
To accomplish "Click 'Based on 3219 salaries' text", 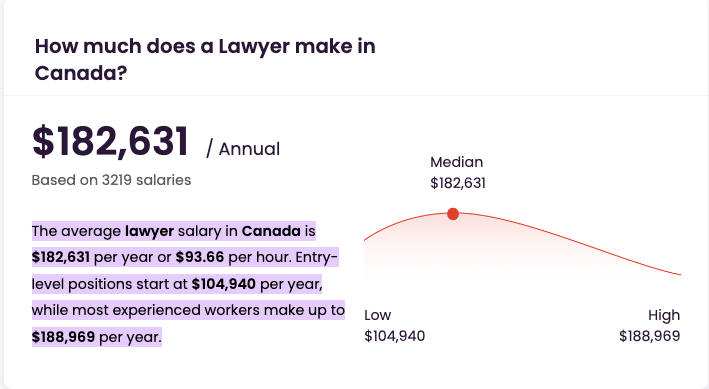I will tap(111, 180).
